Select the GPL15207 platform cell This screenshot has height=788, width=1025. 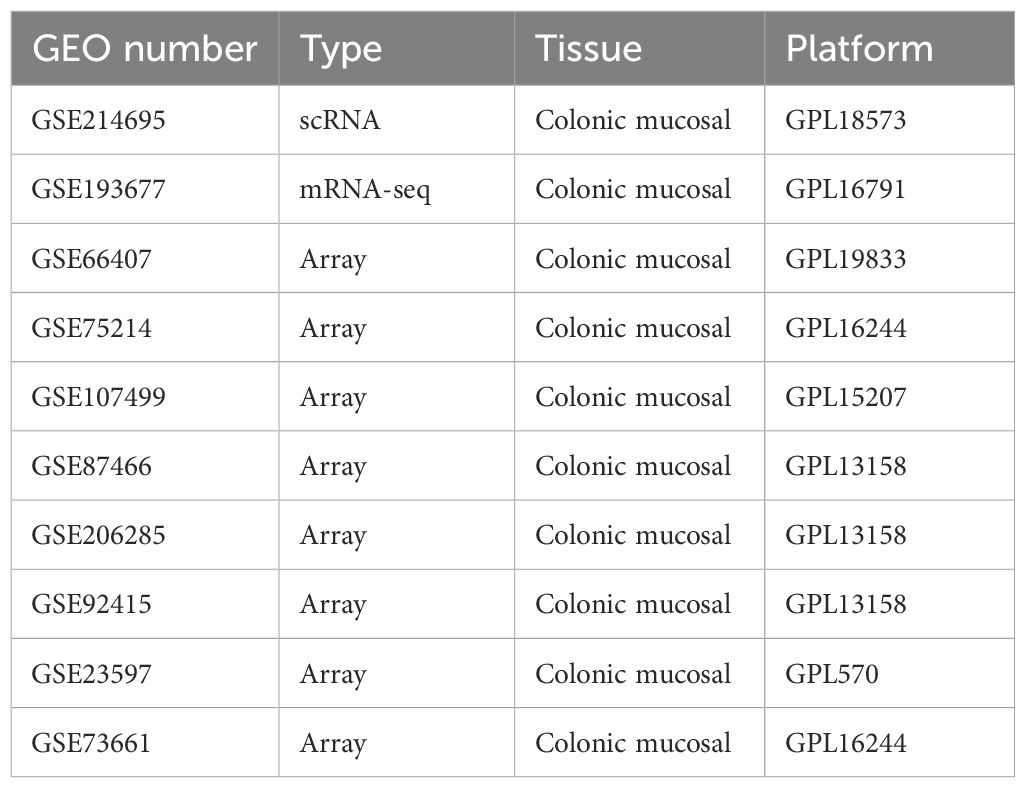tap(845, 397)
